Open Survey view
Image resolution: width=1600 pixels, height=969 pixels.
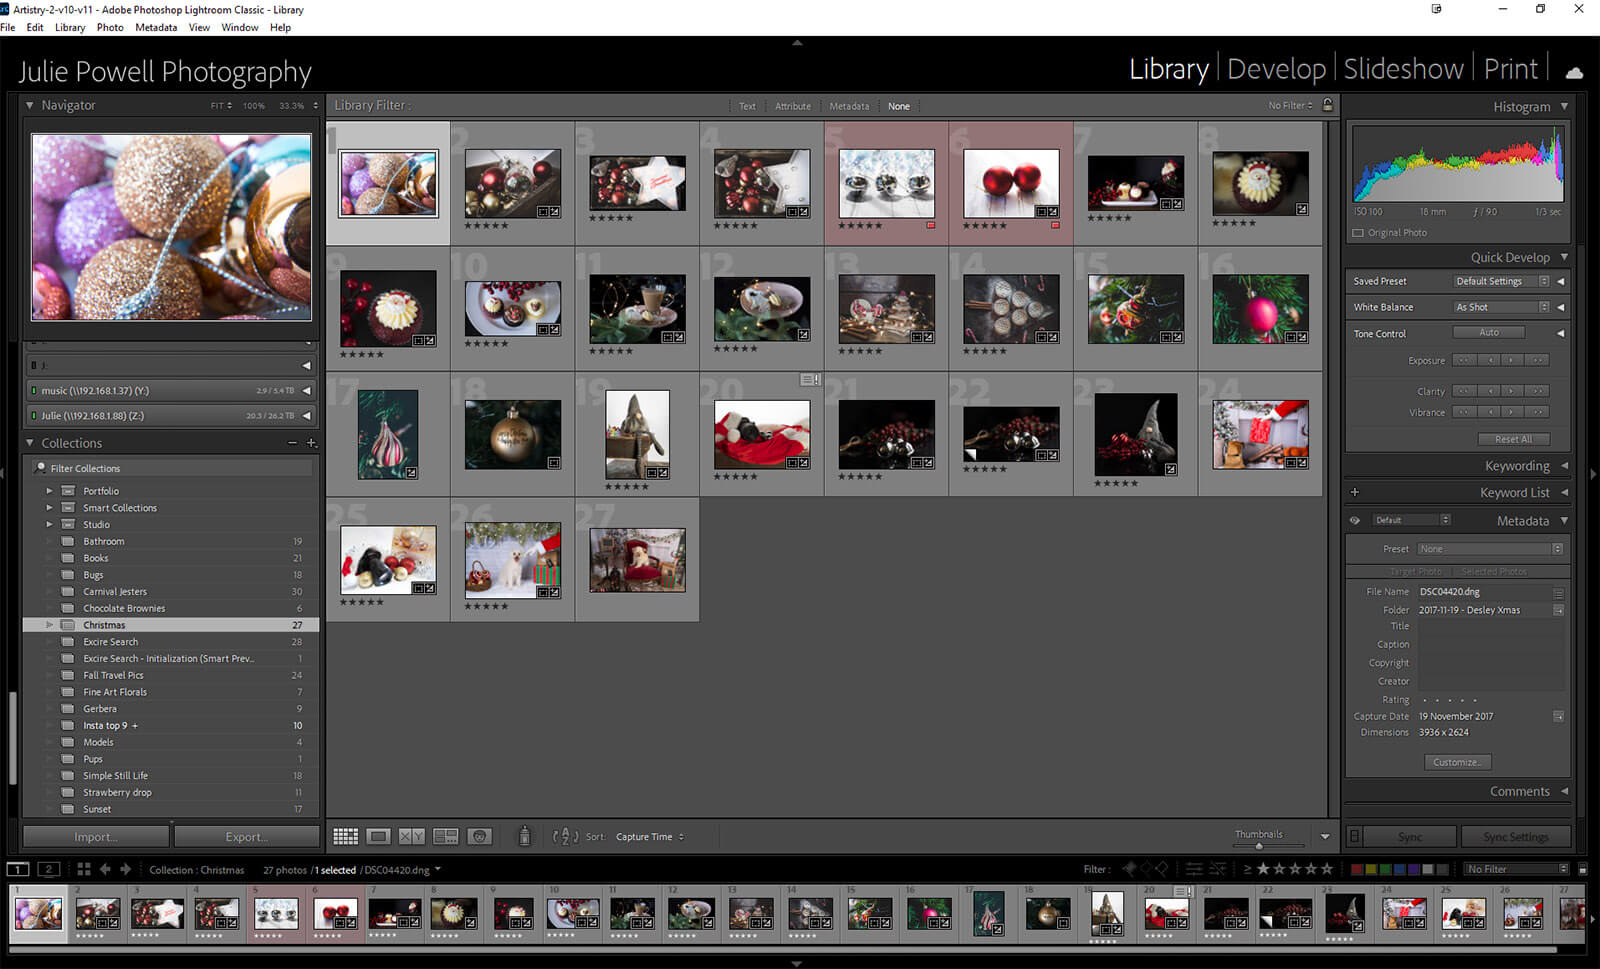coord(445,837)
